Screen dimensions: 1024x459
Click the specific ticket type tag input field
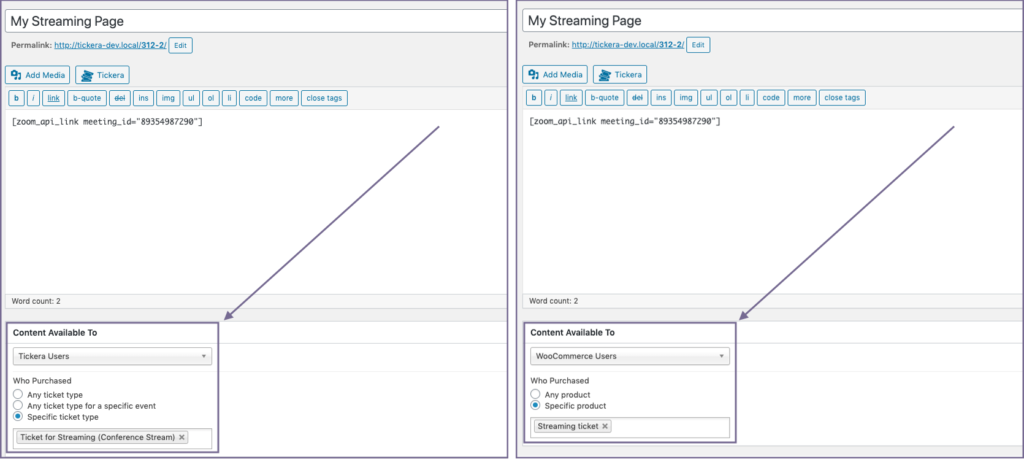(x=112, y=439)
